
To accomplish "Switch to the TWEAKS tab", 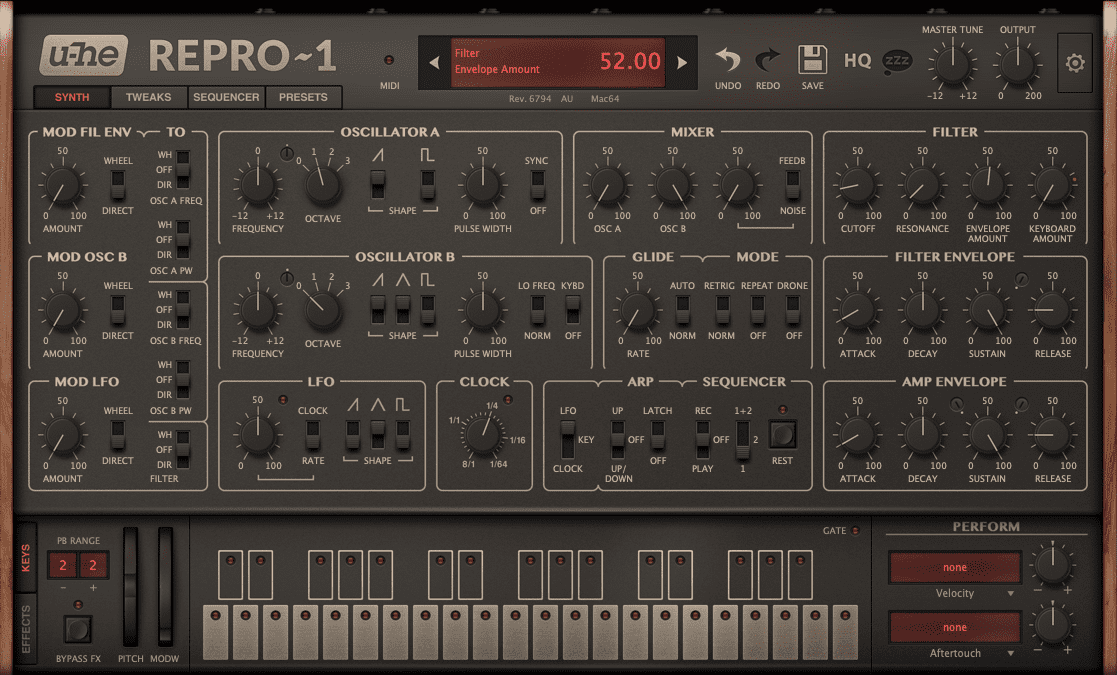I will tap(148, 97).
